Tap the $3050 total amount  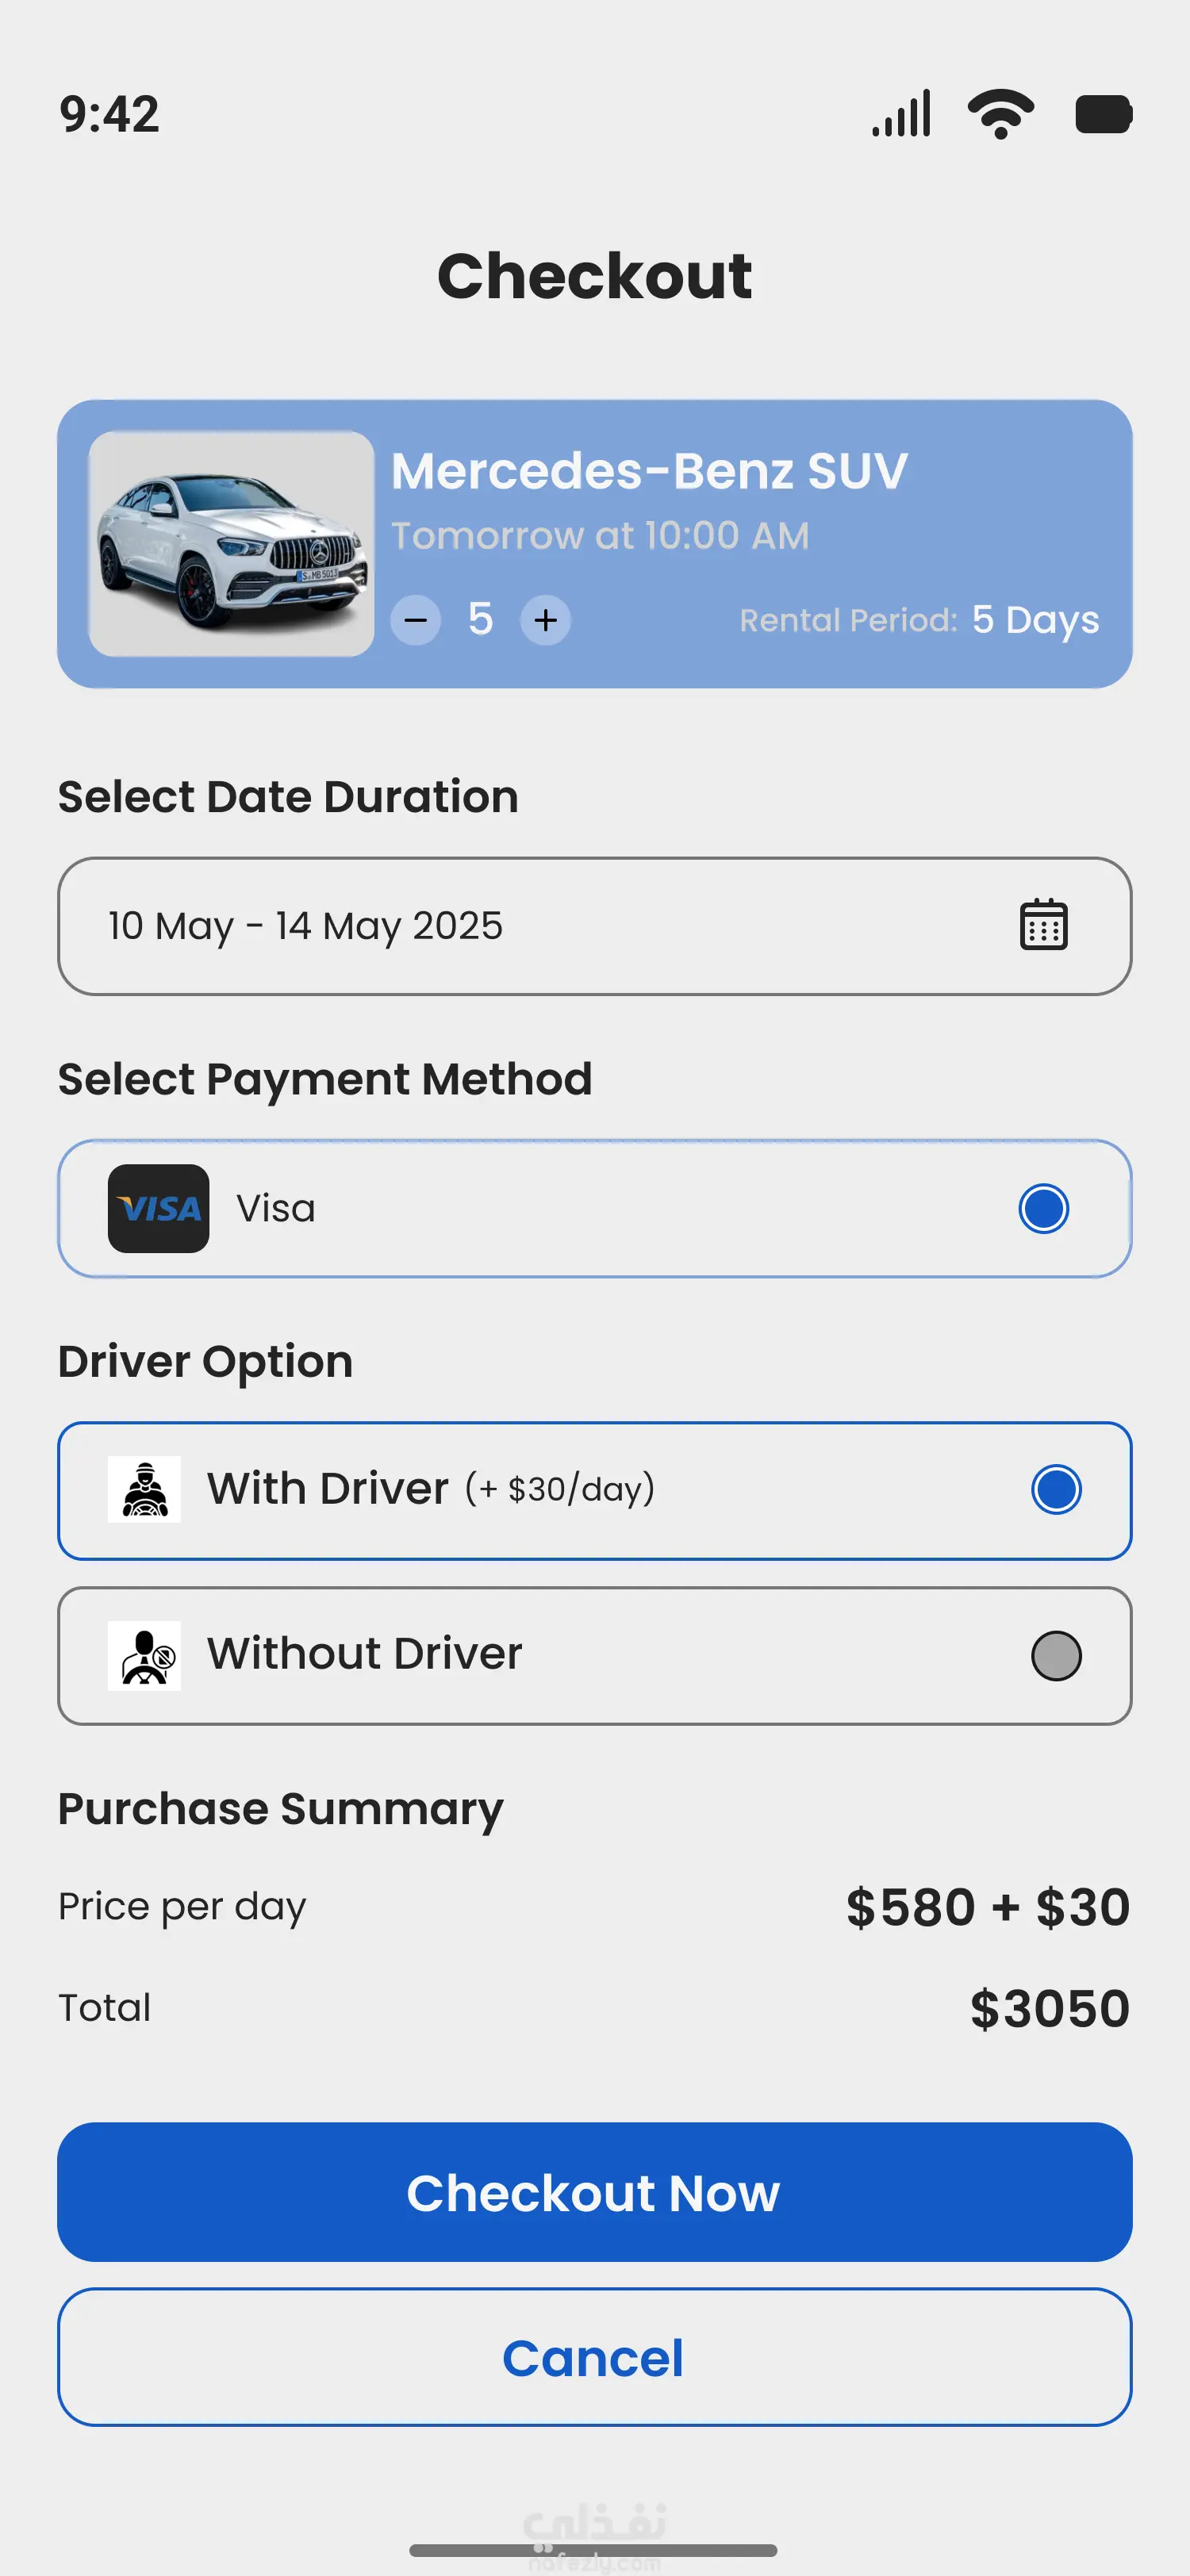1049,2008
